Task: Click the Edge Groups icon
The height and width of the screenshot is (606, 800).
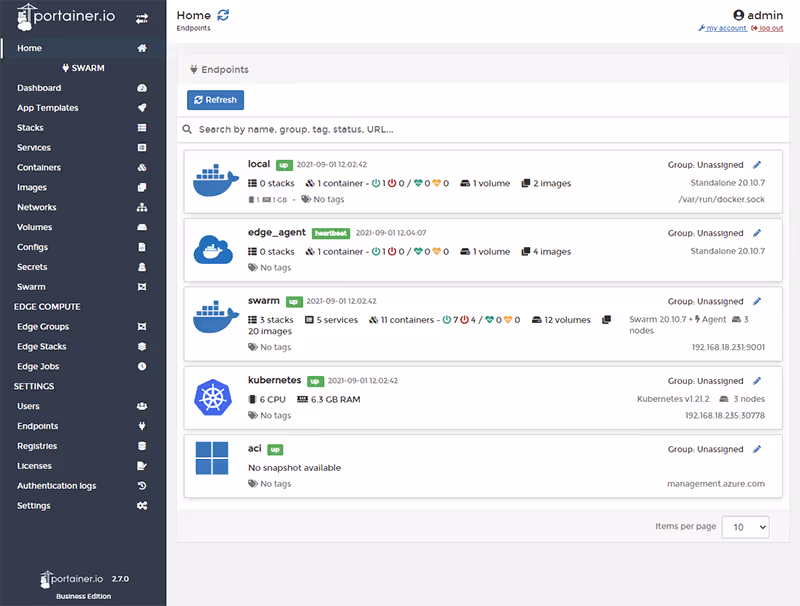Action: 142,326
